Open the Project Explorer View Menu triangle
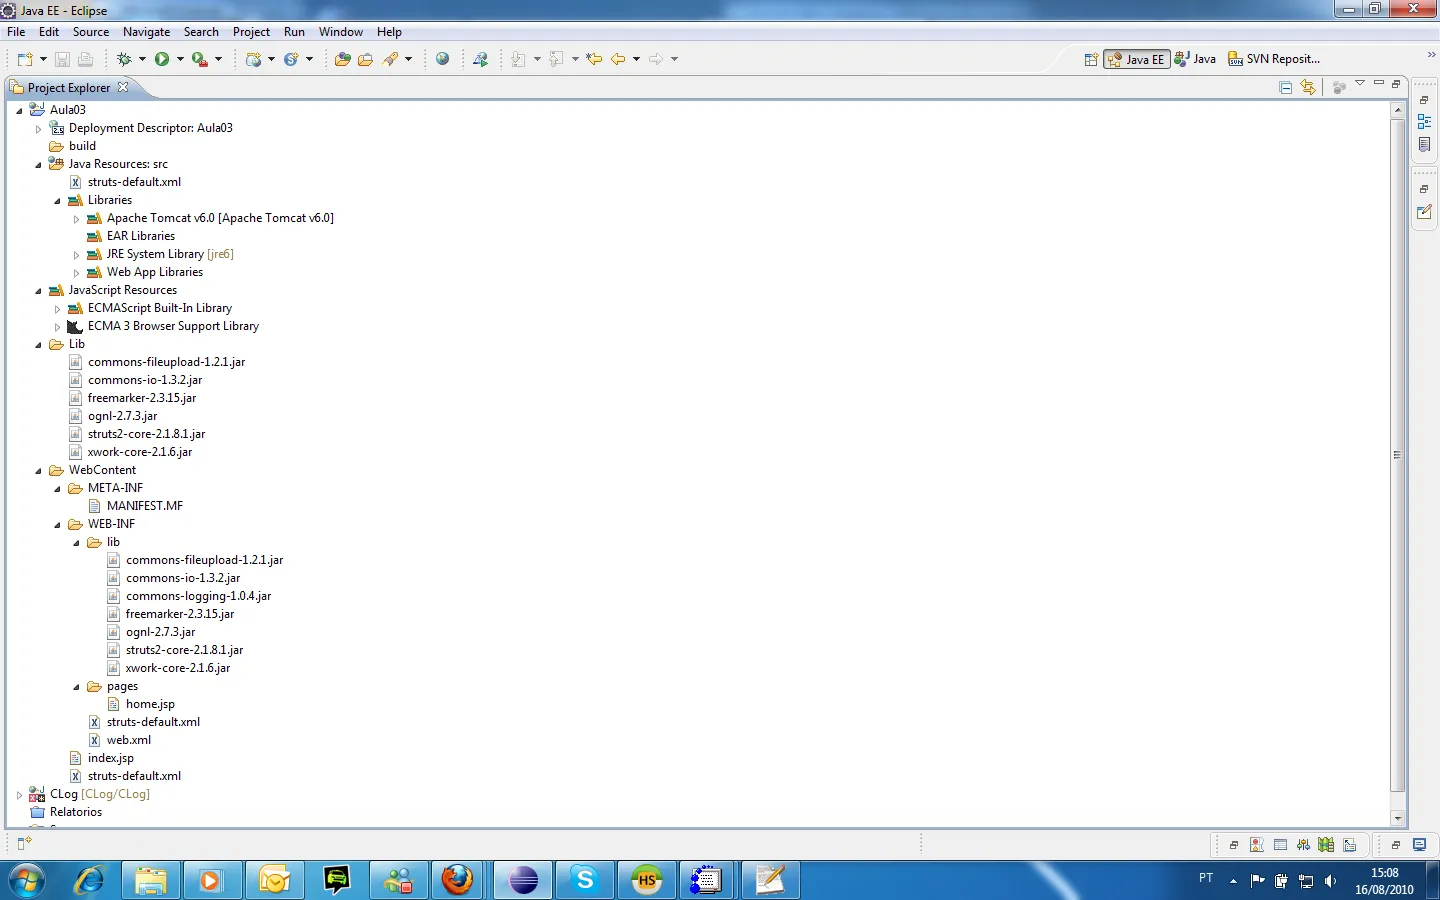1440x900 pixels. tap(1360, 83)
